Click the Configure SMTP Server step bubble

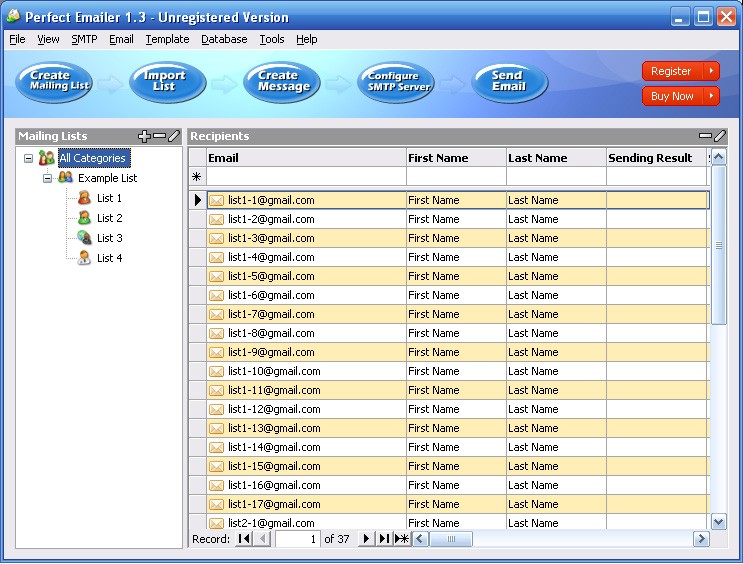[x=395, y=82]
